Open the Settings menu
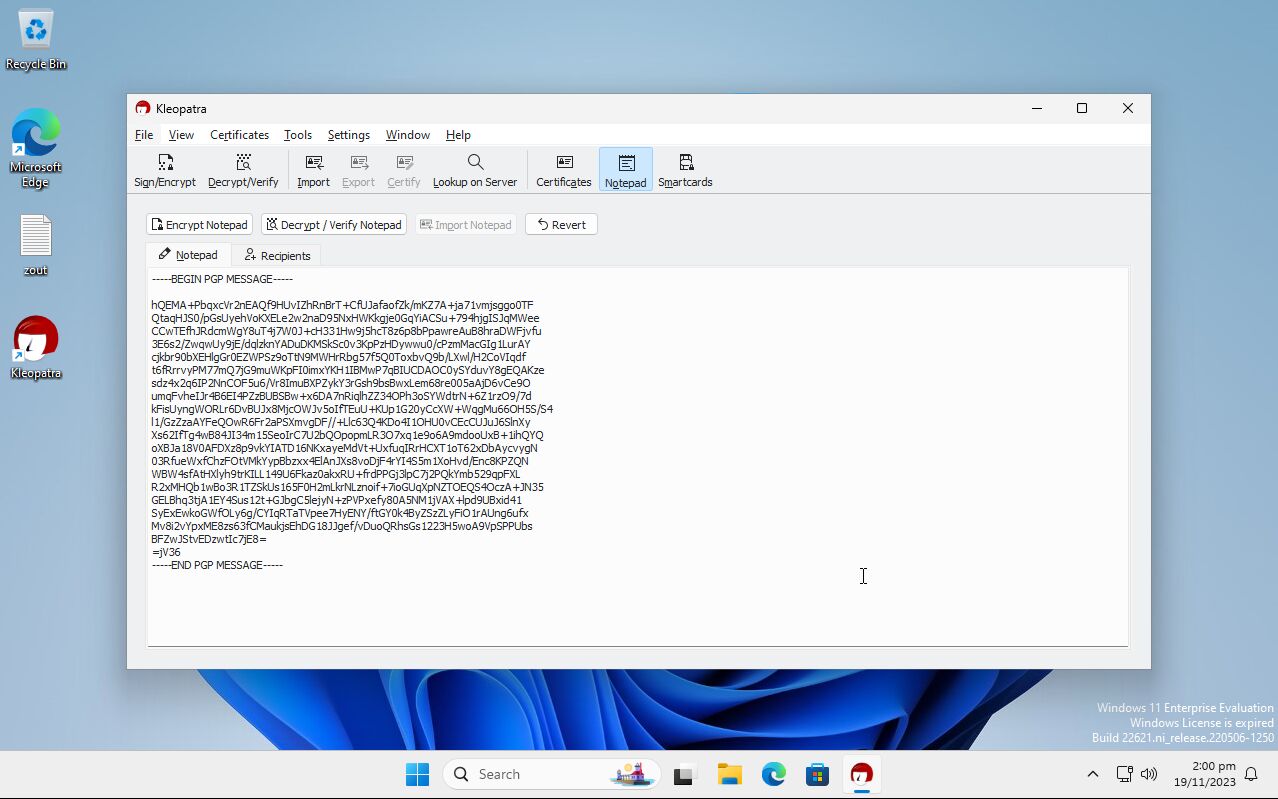The image size is (1278, 799). click(348, 134)
